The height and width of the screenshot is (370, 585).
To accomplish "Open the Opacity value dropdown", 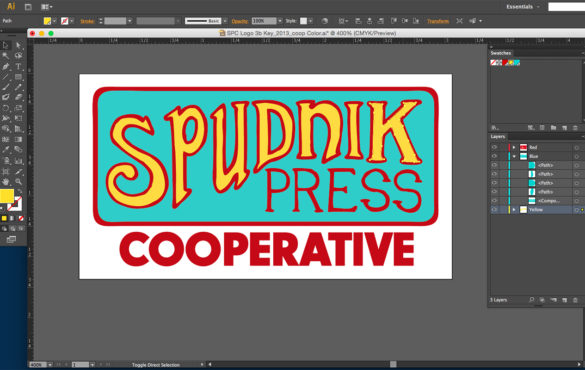I will [280, 21].
